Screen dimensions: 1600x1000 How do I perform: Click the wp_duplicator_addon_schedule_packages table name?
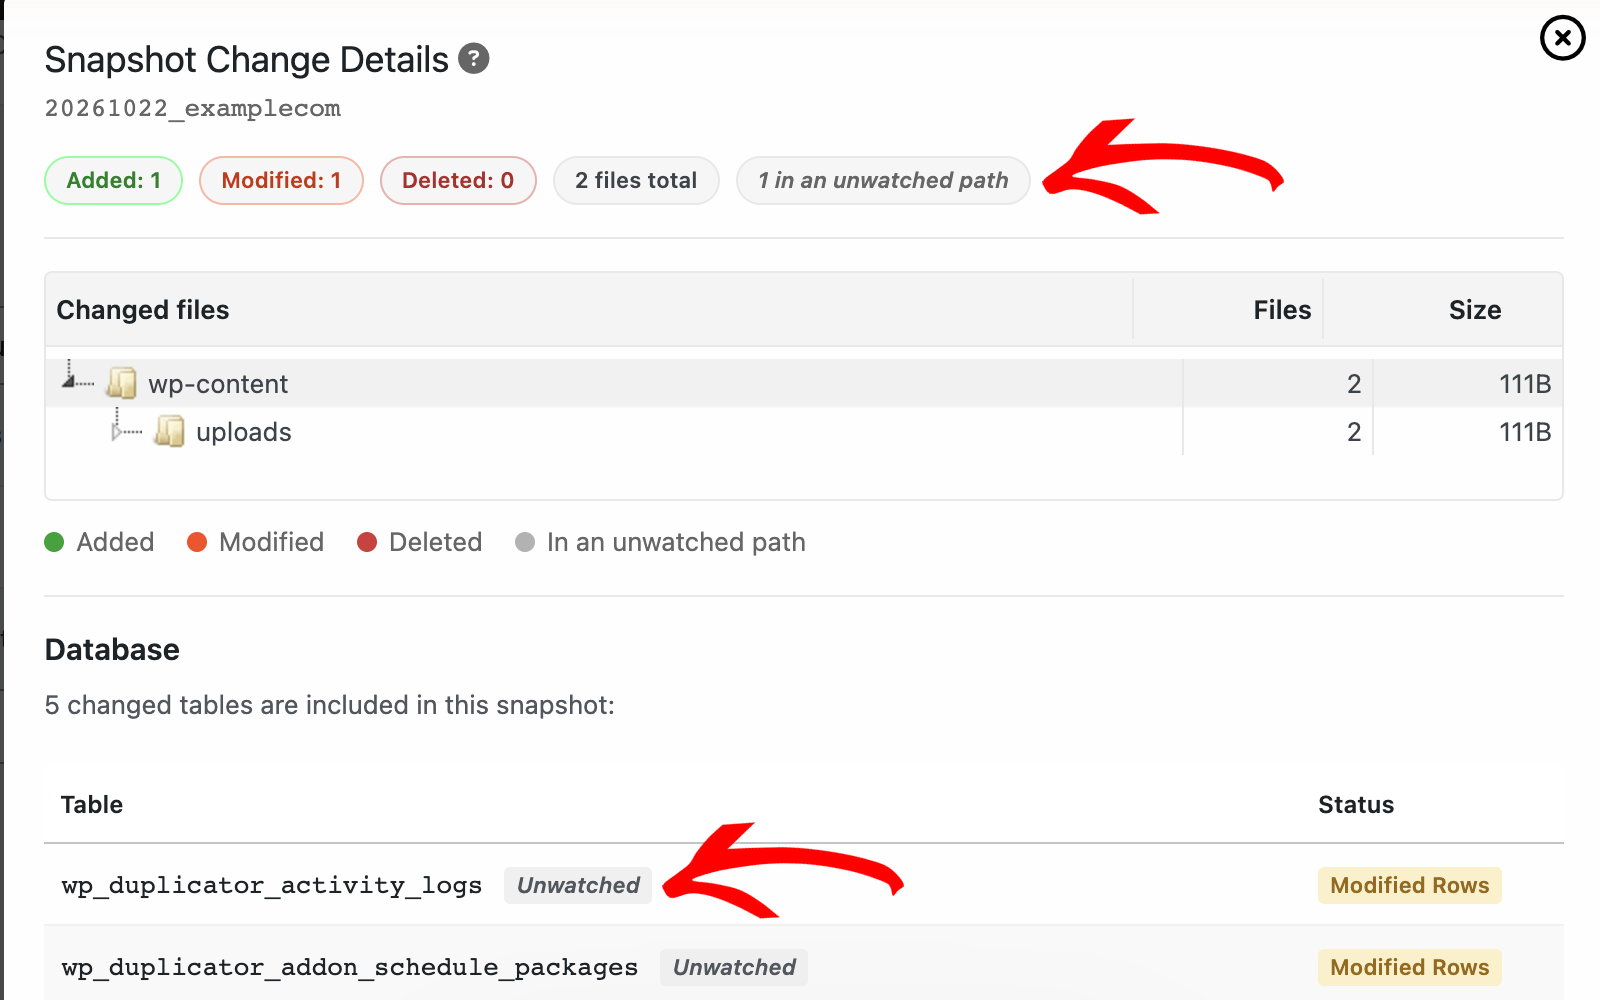pyautogui.click(x=350, y=968)
